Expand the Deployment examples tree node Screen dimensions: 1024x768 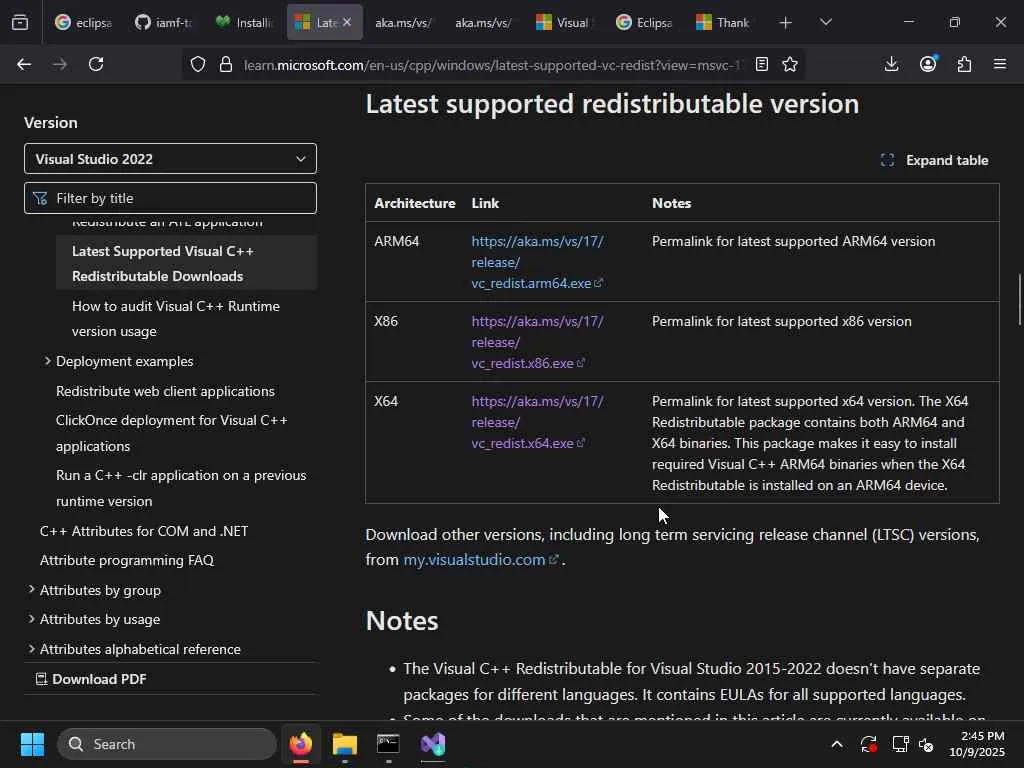click(47, 361)
